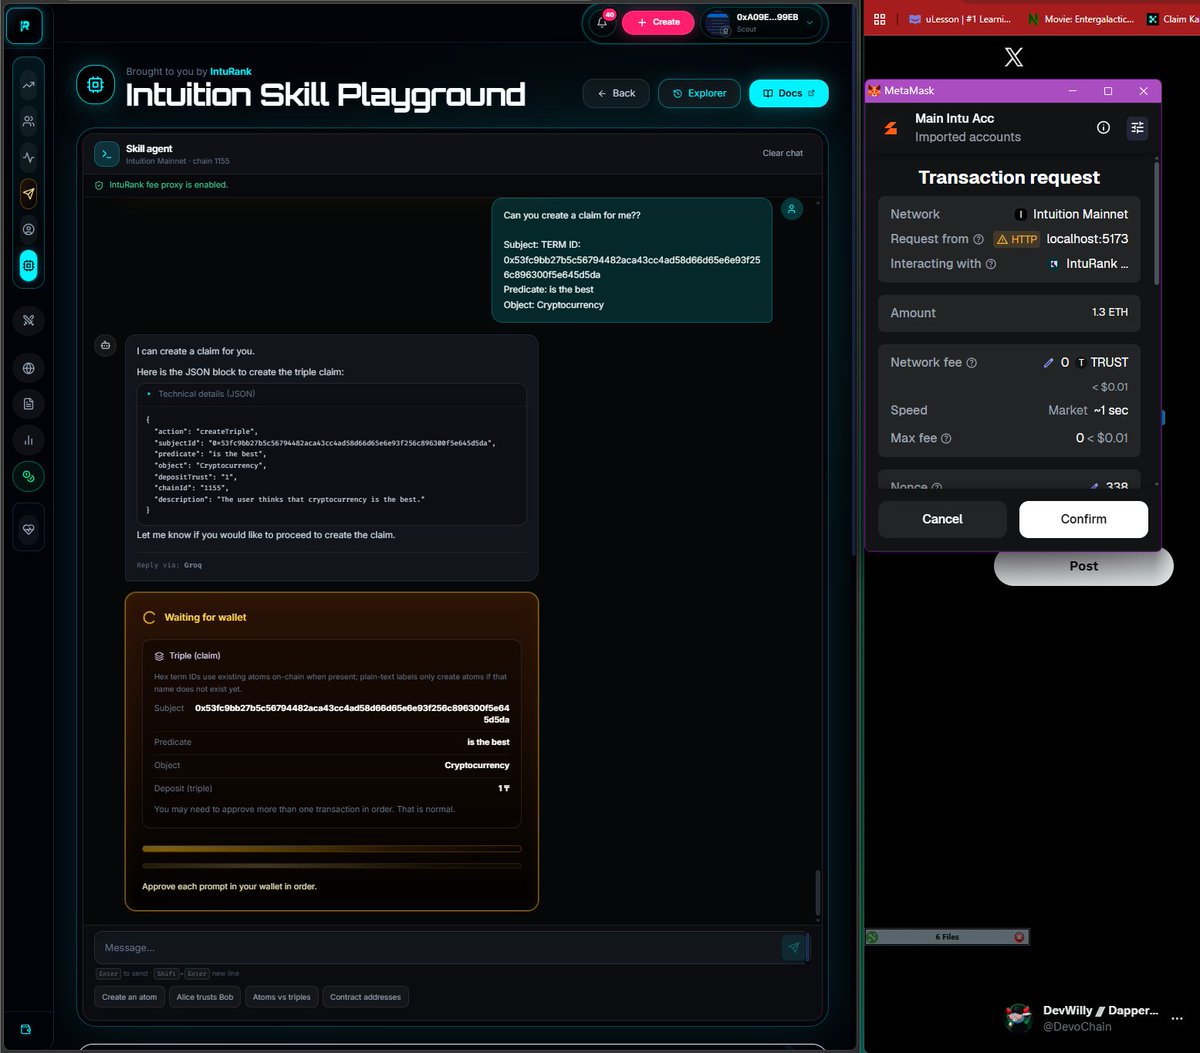Confirm the MetaMask transaction request
1200x1053 pixels.
click(x=1083, y=519)
